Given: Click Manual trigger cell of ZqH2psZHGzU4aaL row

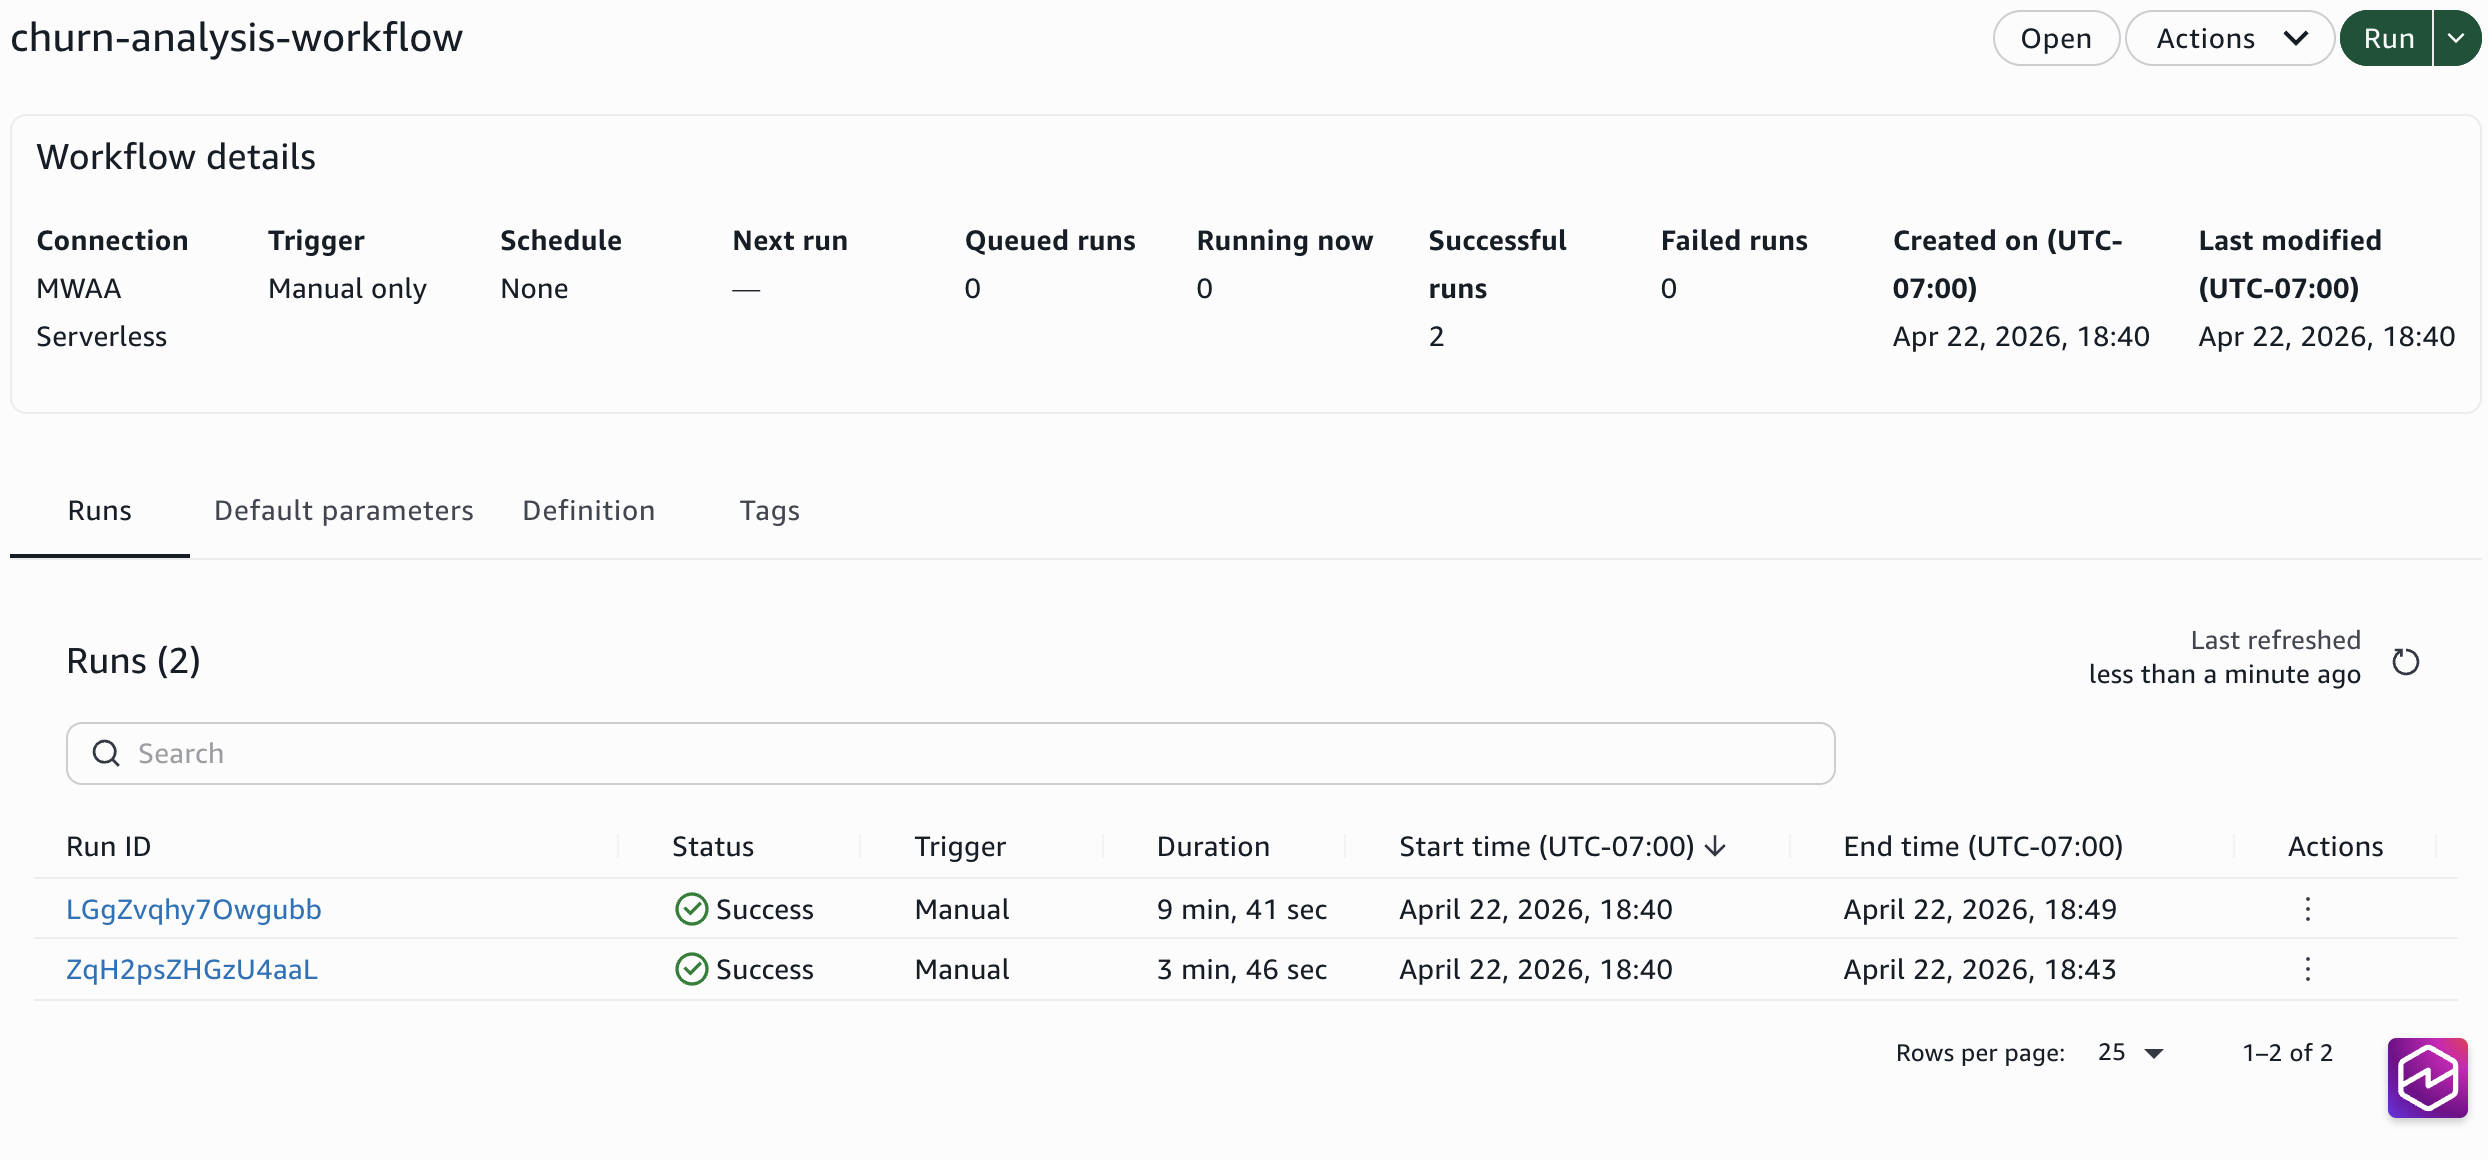Looking at the screenshot, I should point(961,969).
